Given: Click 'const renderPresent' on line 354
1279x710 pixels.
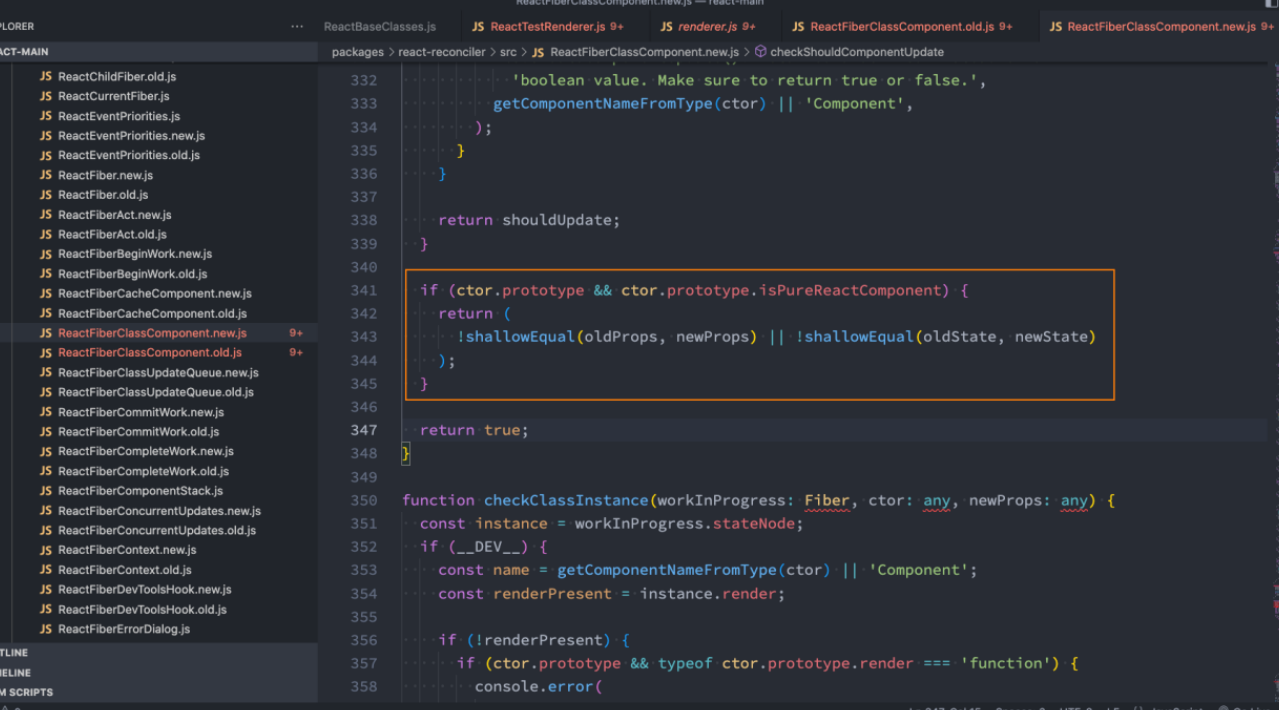Looking at the screenshot, I should pos(525,594).
